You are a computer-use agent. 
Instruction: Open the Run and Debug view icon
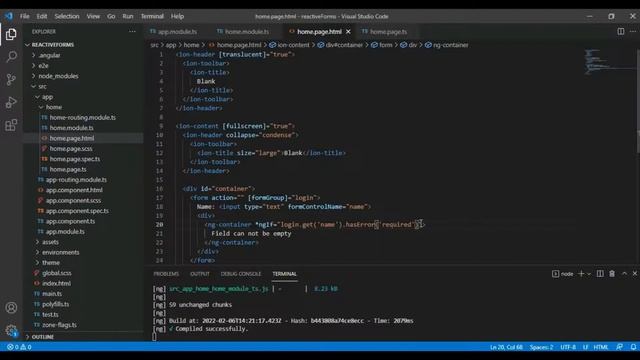click(x=11, y=102)
